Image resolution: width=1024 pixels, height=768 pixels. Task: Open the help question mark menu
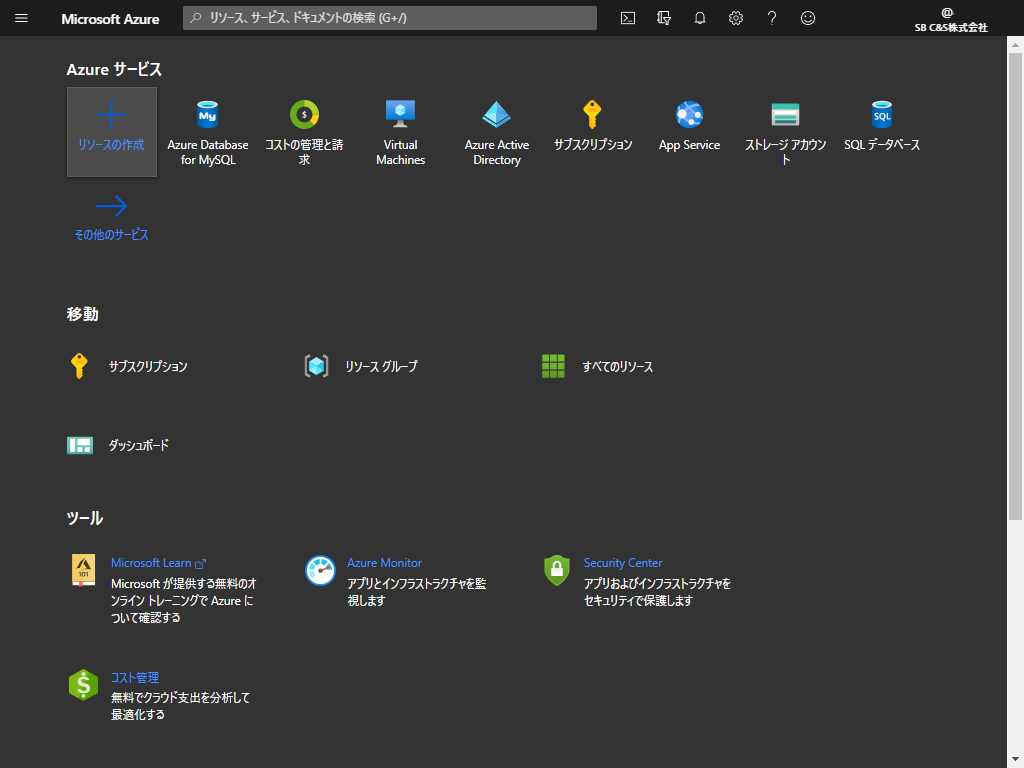pos(771,18)
